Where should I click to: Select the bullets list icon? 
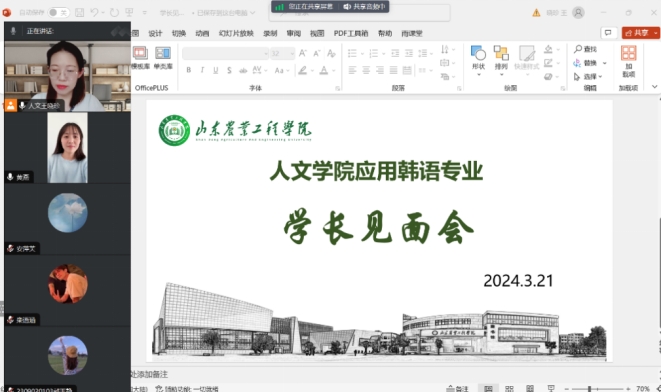point(352,53)
